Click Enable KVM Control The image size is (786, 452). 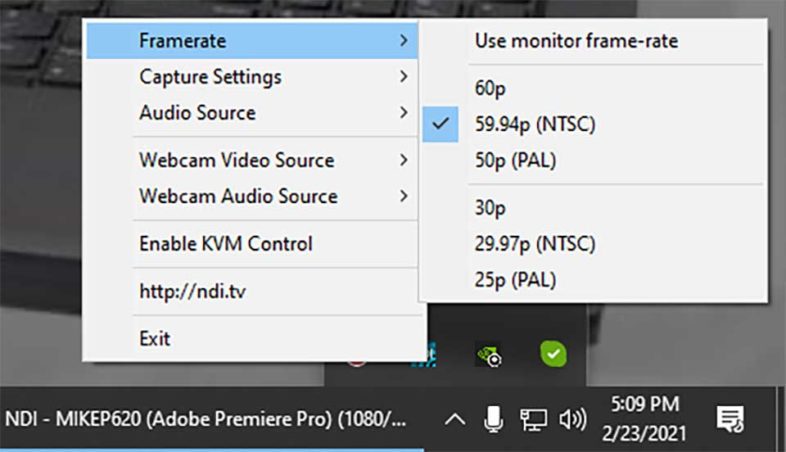click(x=226, y=244)
